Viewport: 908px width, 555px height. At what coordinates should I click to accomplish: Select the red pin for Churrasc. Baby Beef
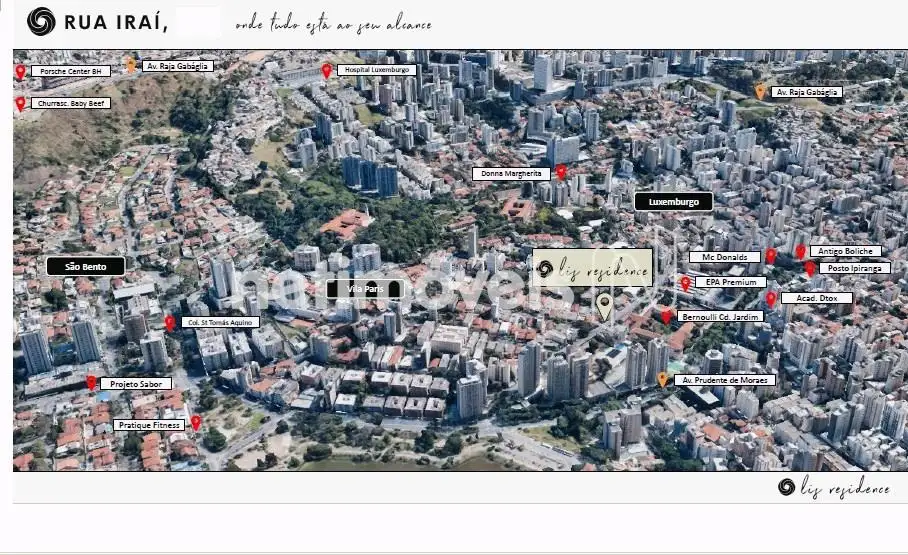[20, 103]
